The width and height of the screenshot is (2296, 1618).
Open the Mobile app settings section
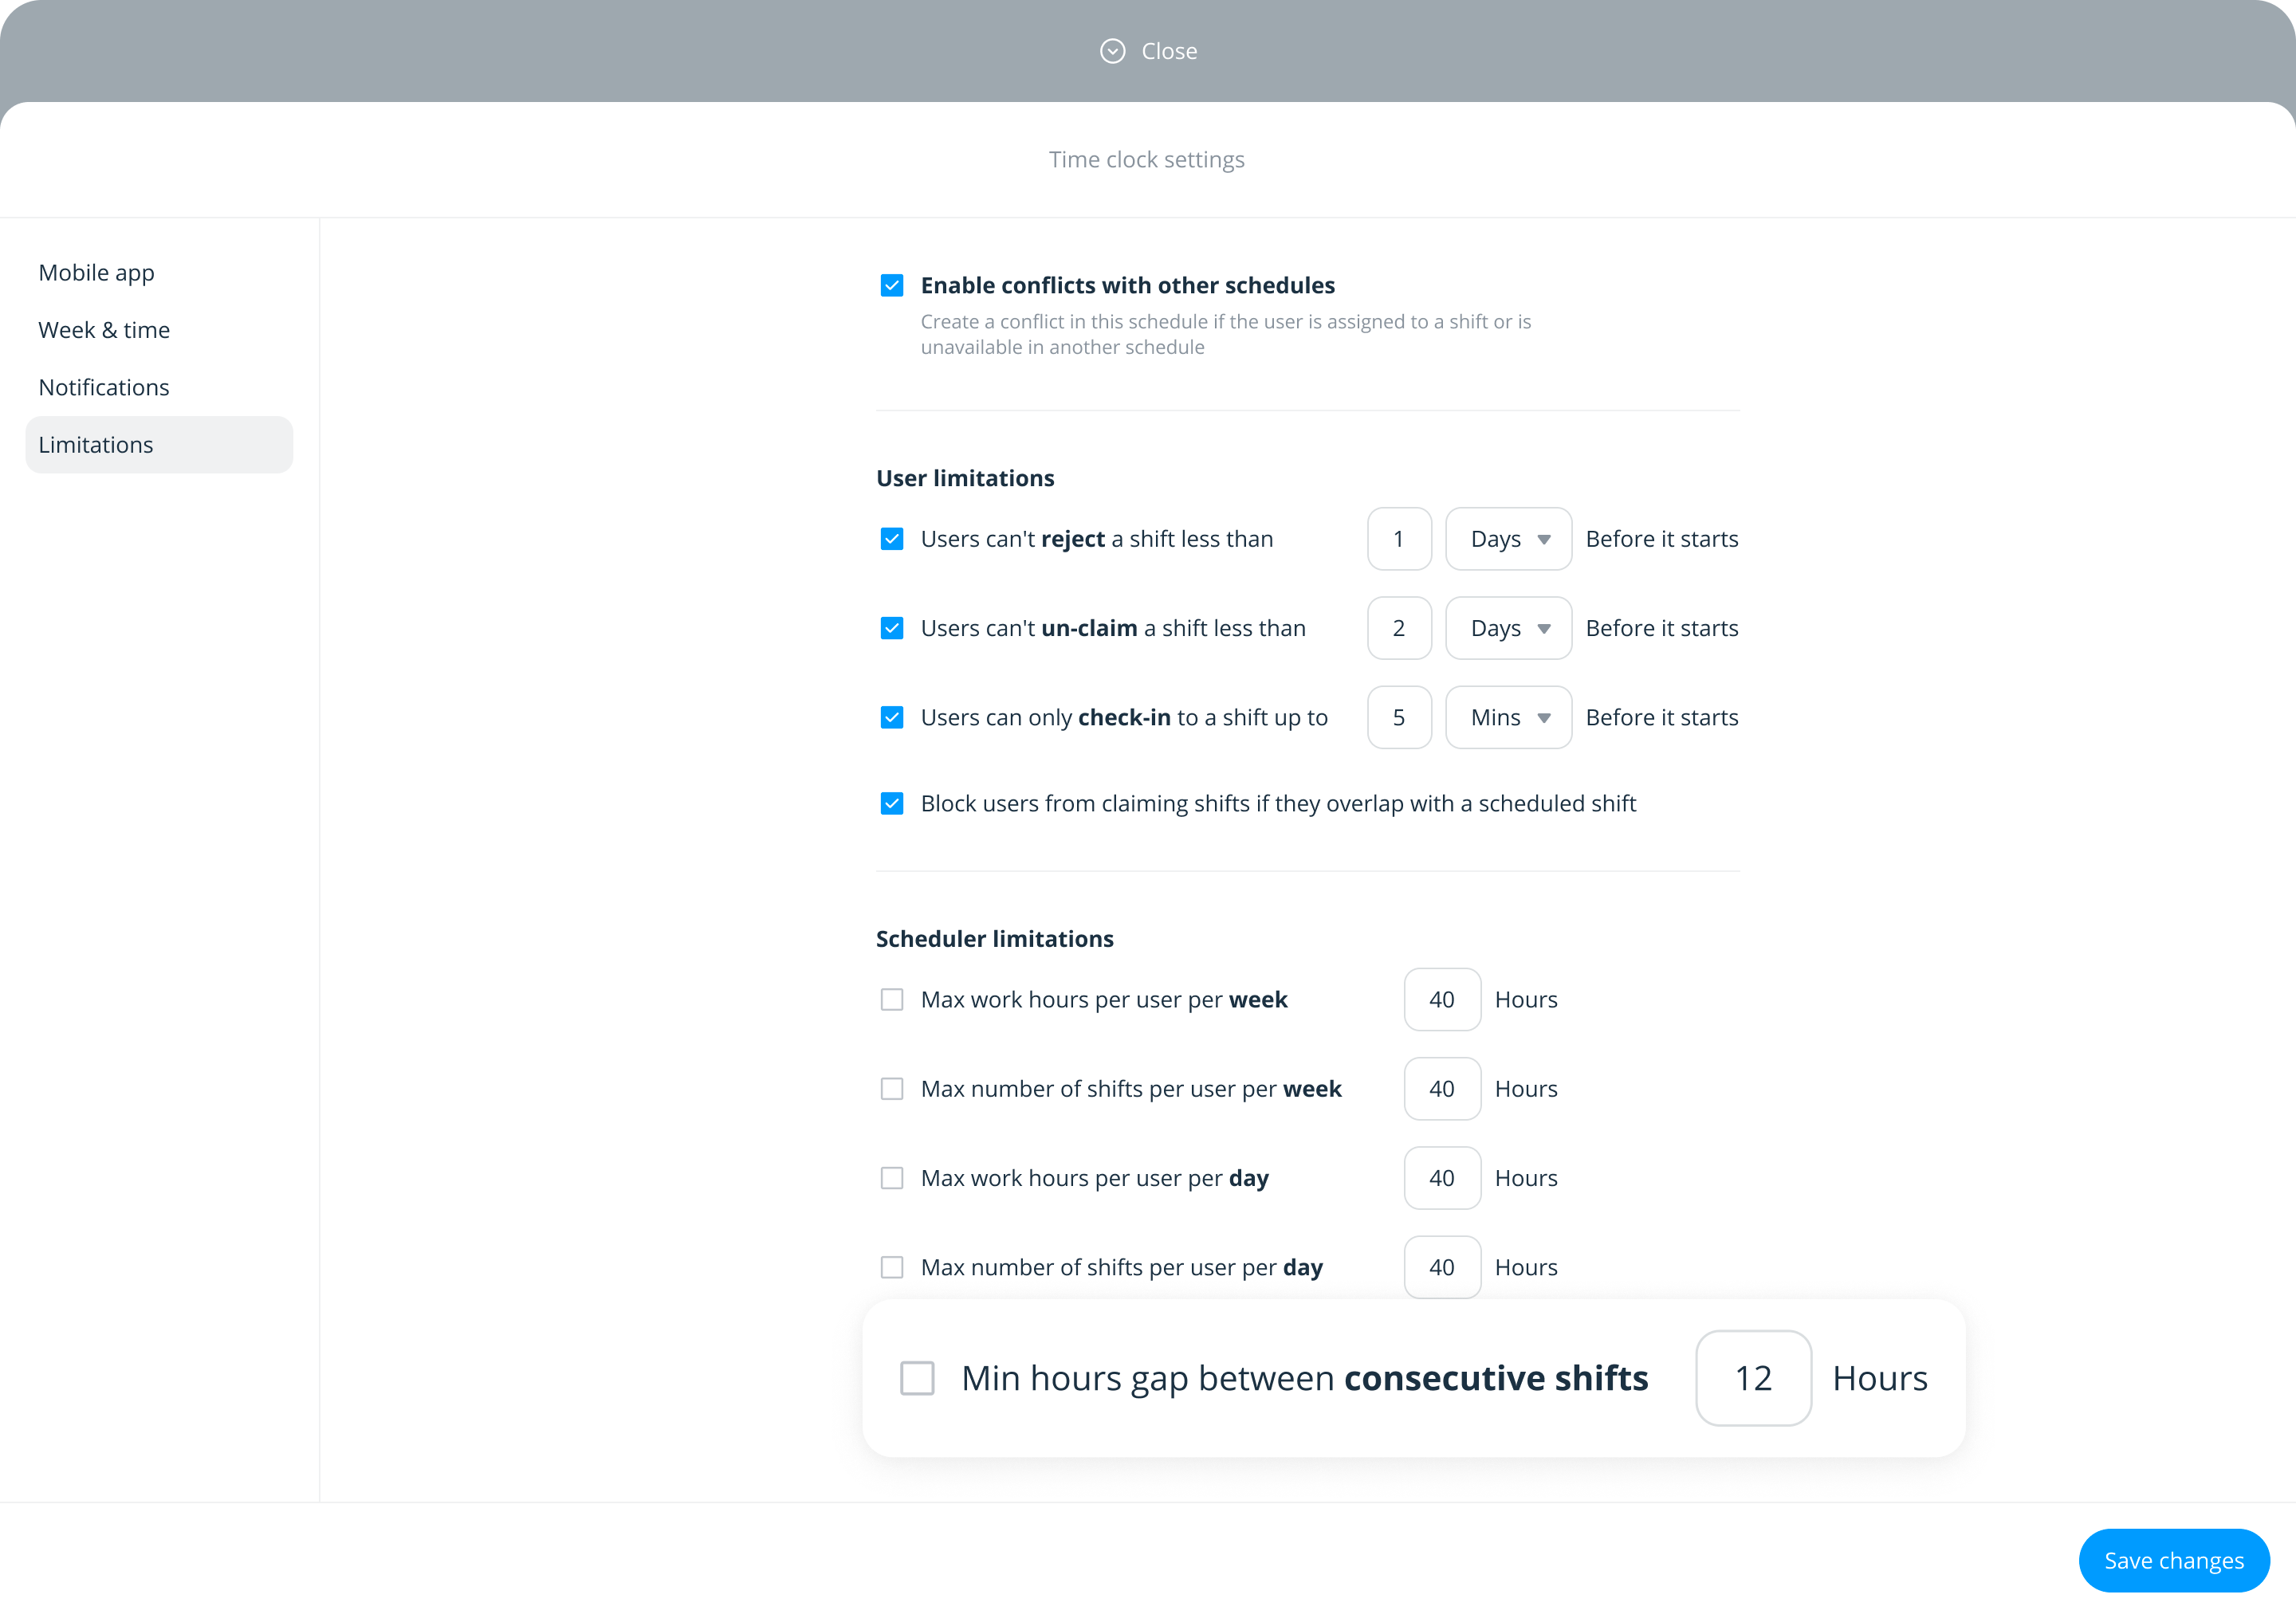click(97, 273)
